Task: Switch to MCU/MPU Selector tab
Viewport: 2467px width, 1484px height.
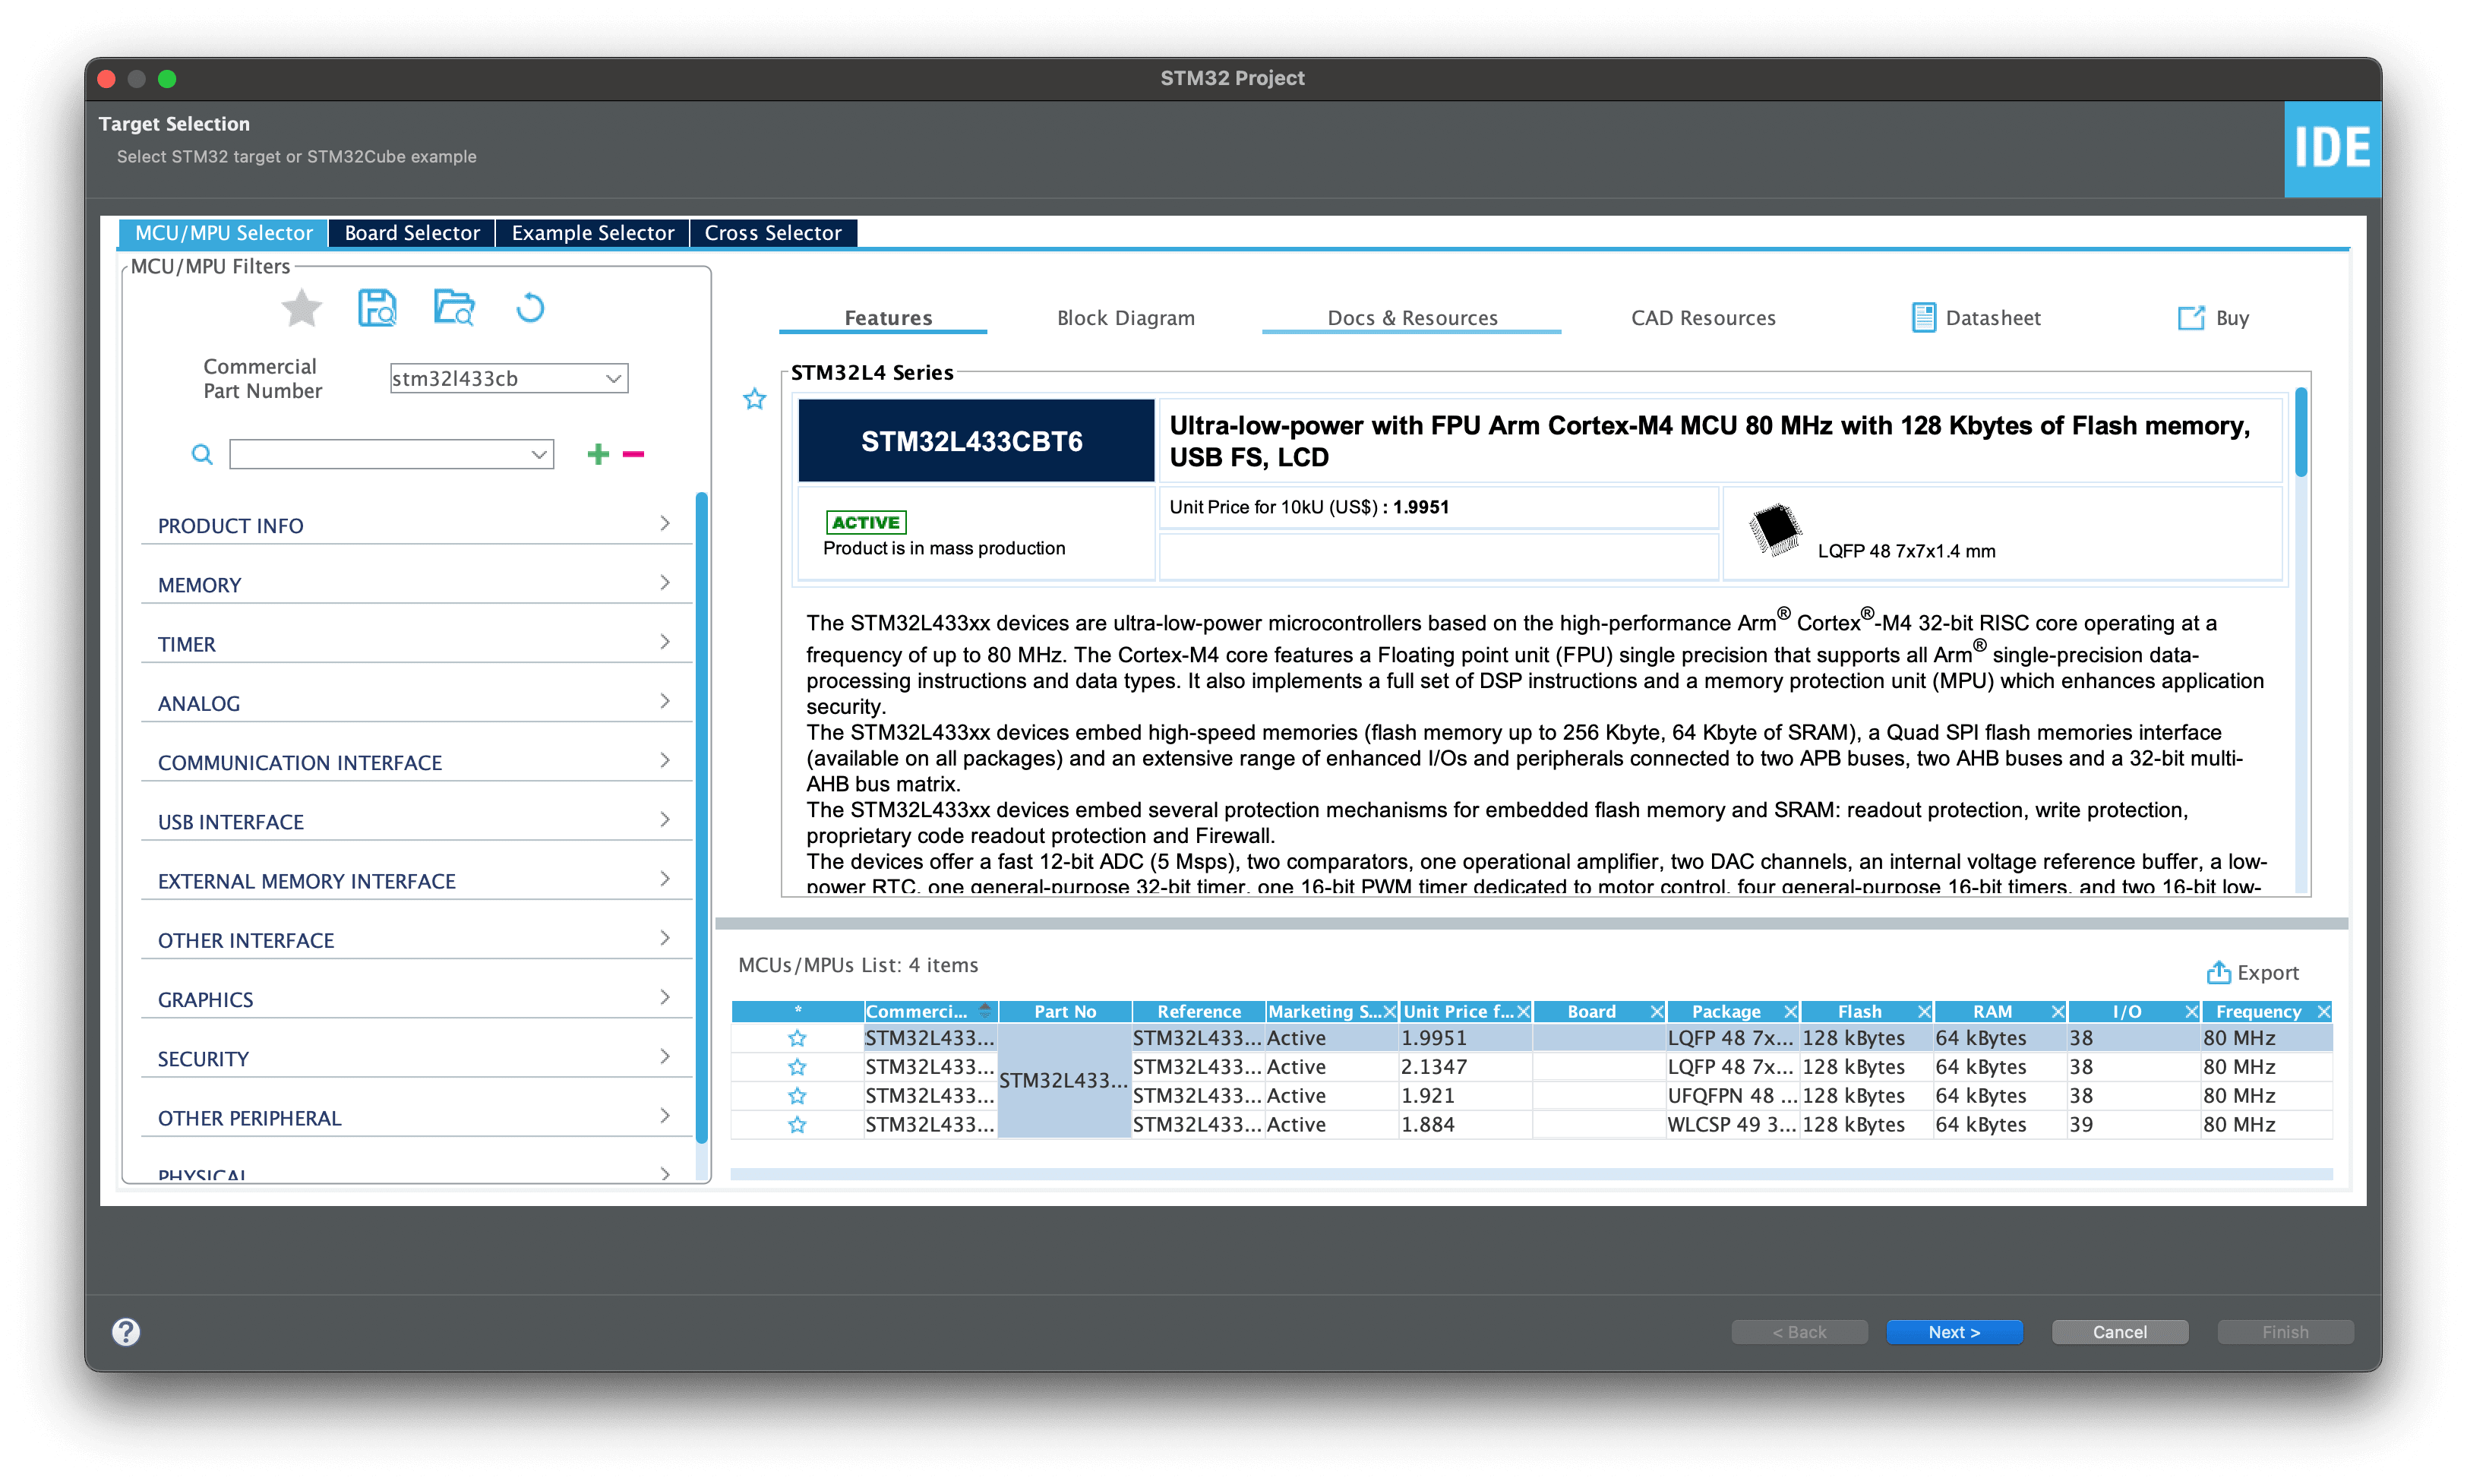Action: (x=224, y=233)
